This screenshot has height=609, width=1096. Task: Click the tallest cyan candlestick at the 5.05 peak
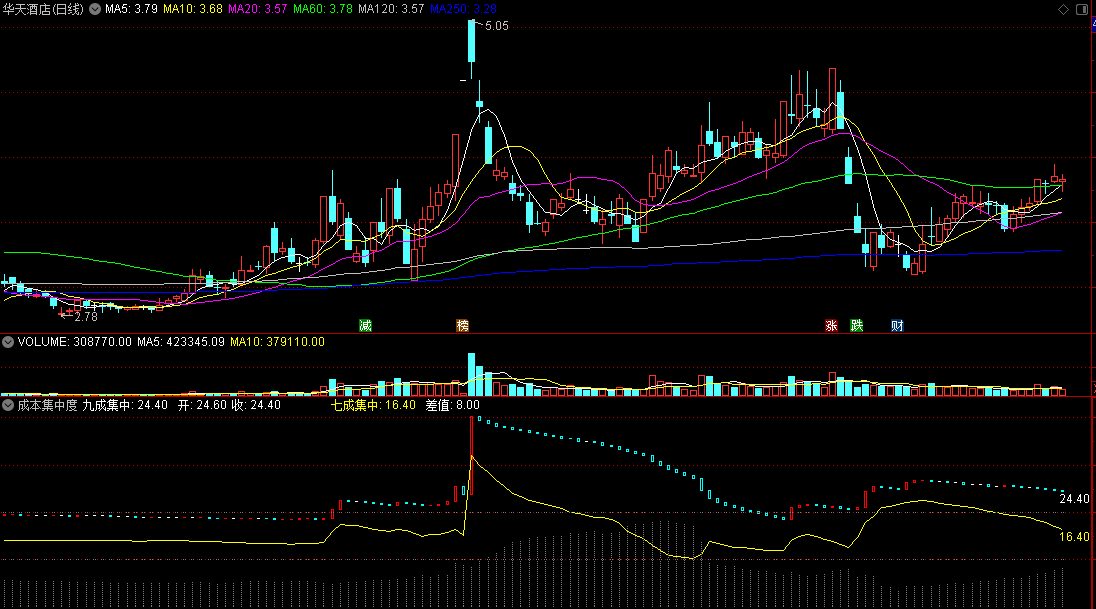click(x=472, y=41)
